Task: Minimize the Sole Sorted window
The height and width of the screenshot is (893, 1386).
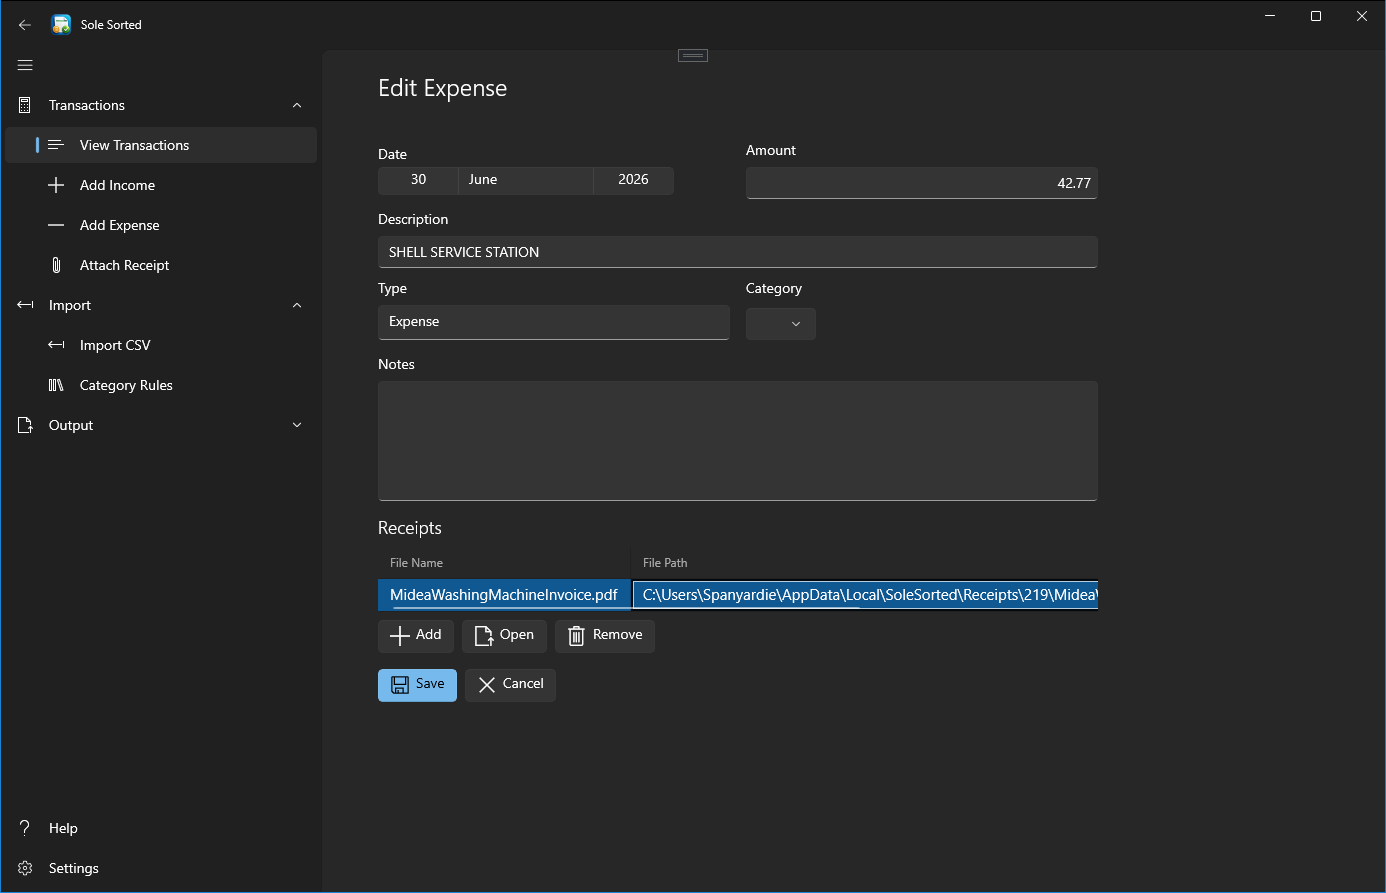Action: [1270, 16]
